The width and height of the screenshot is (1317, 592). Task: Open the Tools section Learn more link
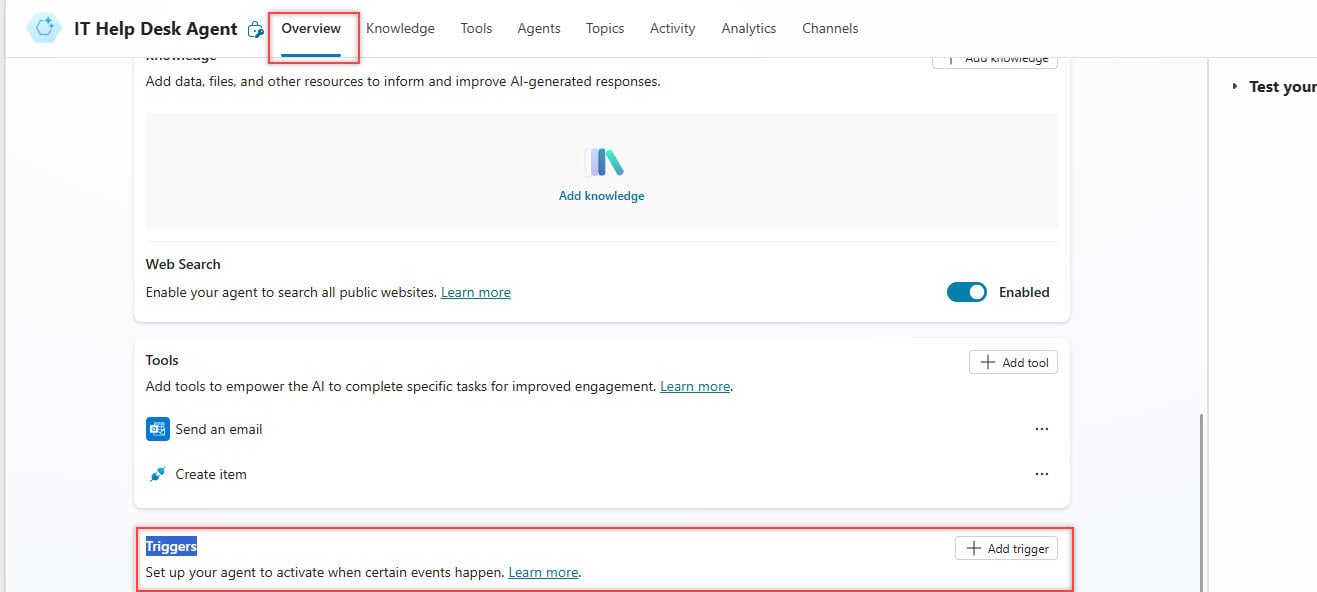click(695, 386)
